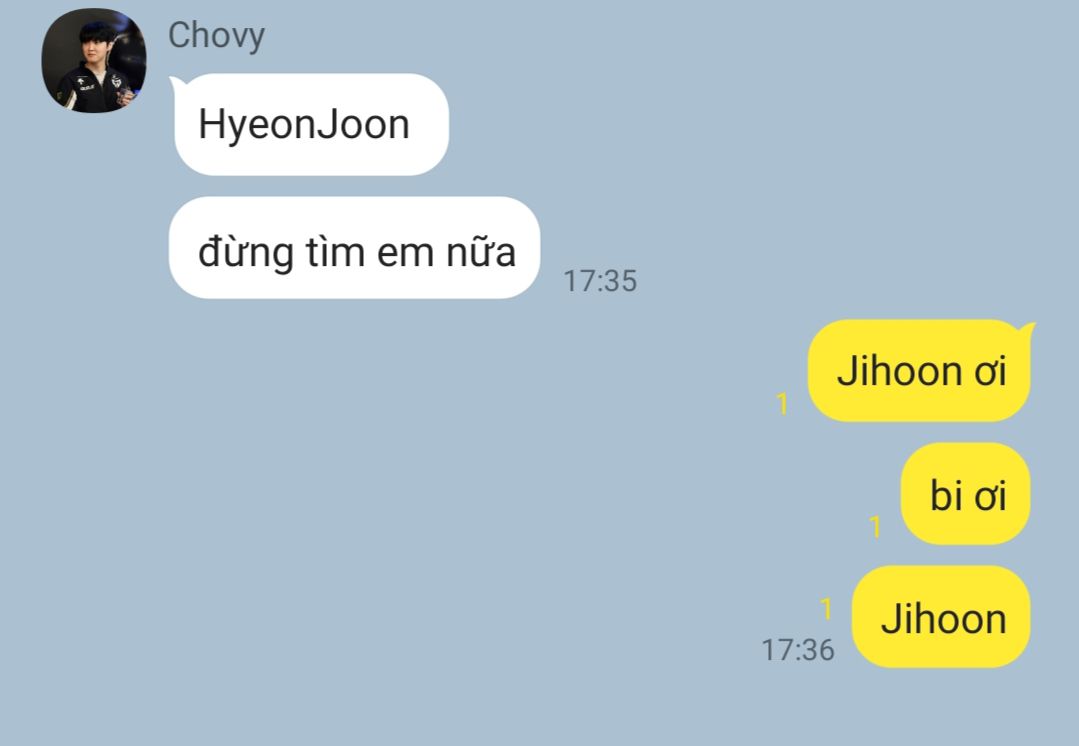Click the "ơi" text in "bi ơi" bubble
The width and height of the screenshot is (1079, 746).
(x=990, y=496)
